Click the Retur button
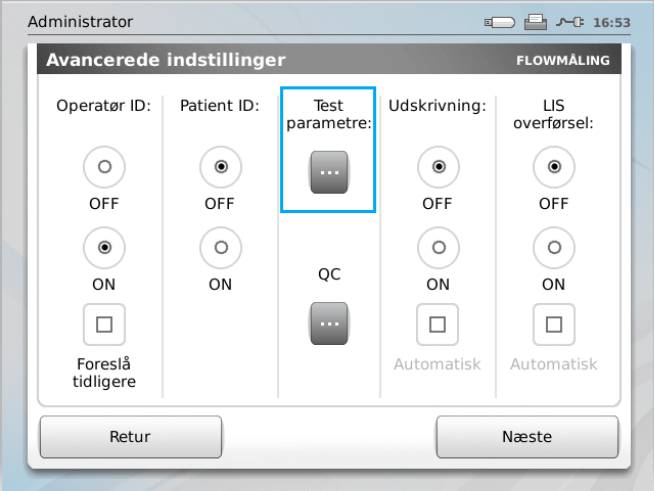This screenshot has height=491, width=654. [131, 437]
